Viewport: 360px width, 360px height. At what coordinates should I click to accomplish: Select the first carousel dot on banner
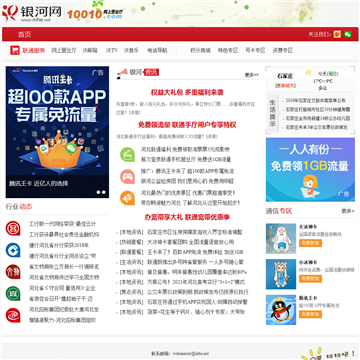(x=98, y=192)
